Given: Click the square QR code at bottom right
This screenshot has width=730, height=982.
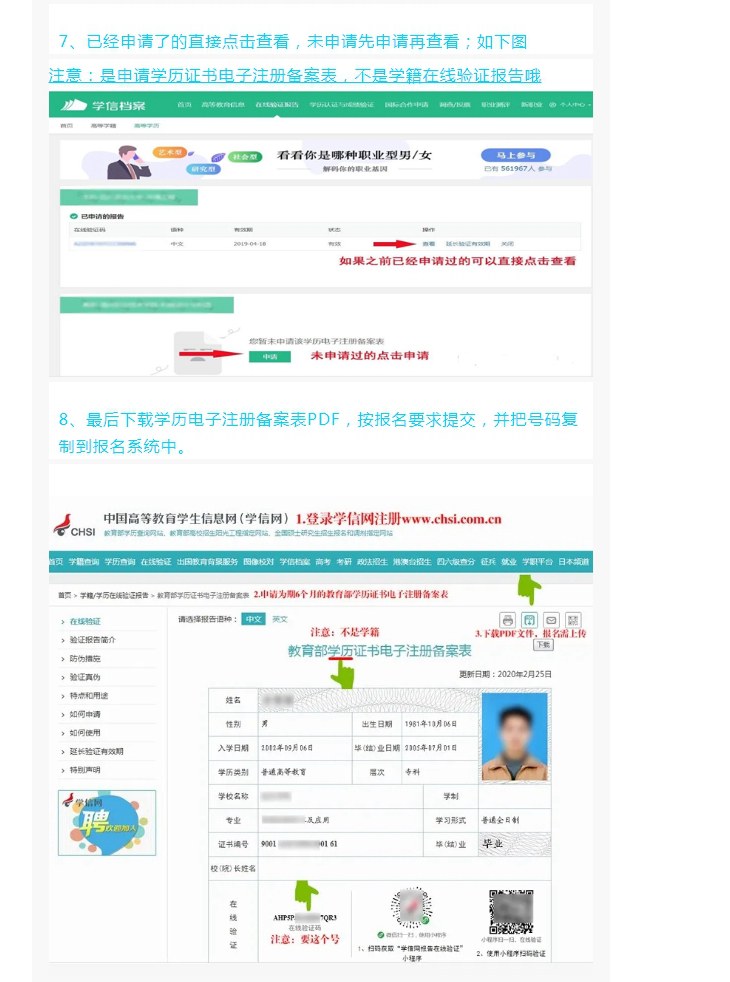Looking at the screenshot, I should (x=511, y=912).
